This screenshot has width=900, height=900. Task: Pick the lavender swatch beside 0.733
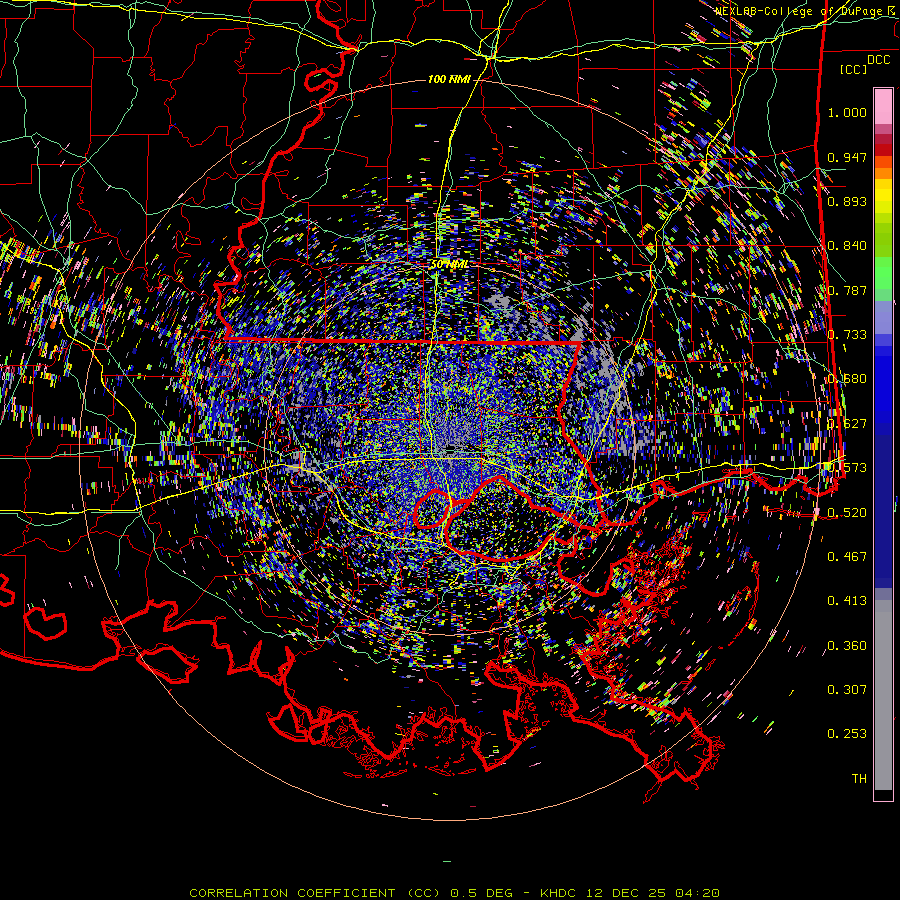click(883, 317)
